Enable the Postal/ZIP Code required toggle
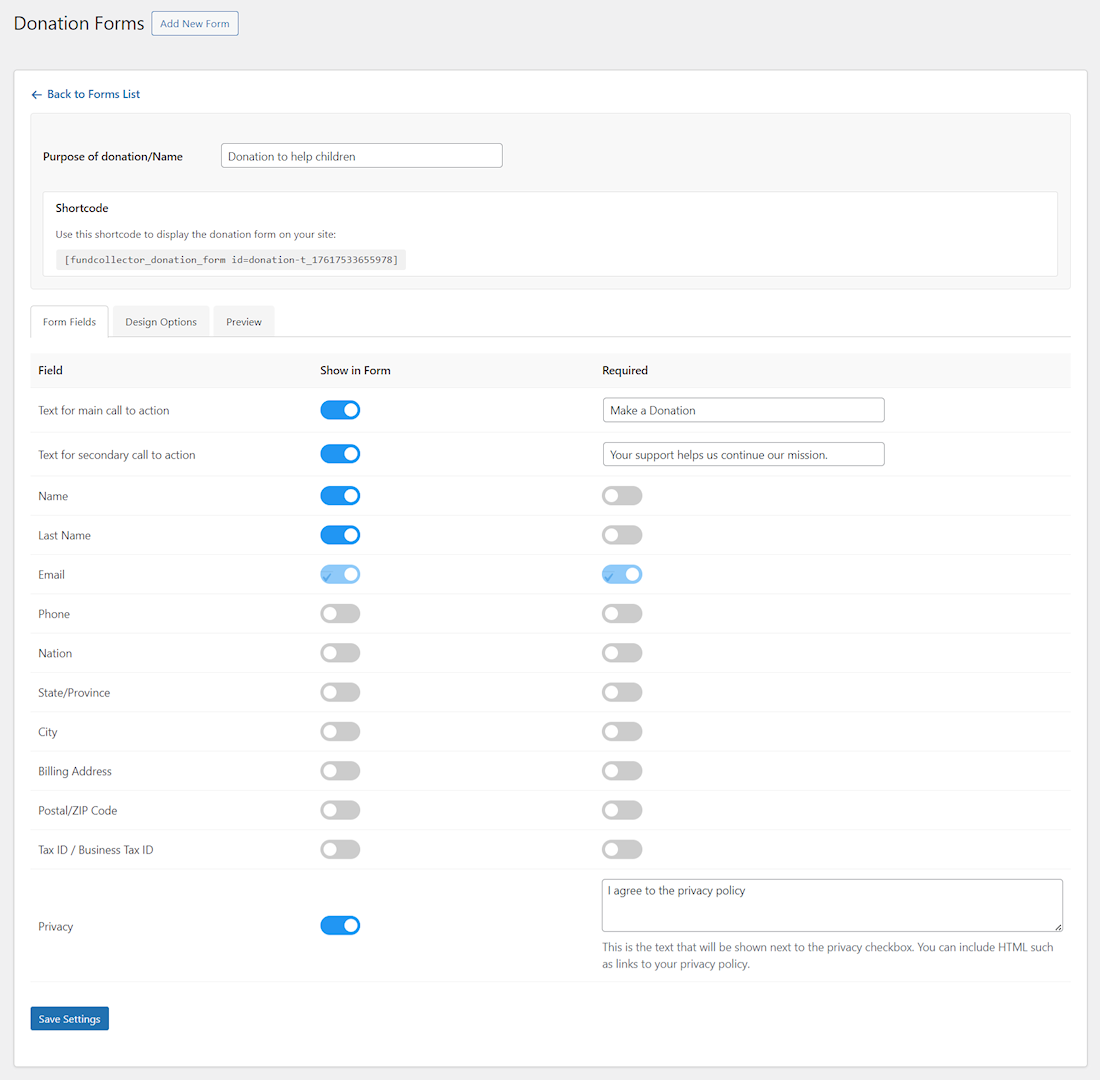The width and height of the screenshot is (1100, 1080). 622,809
